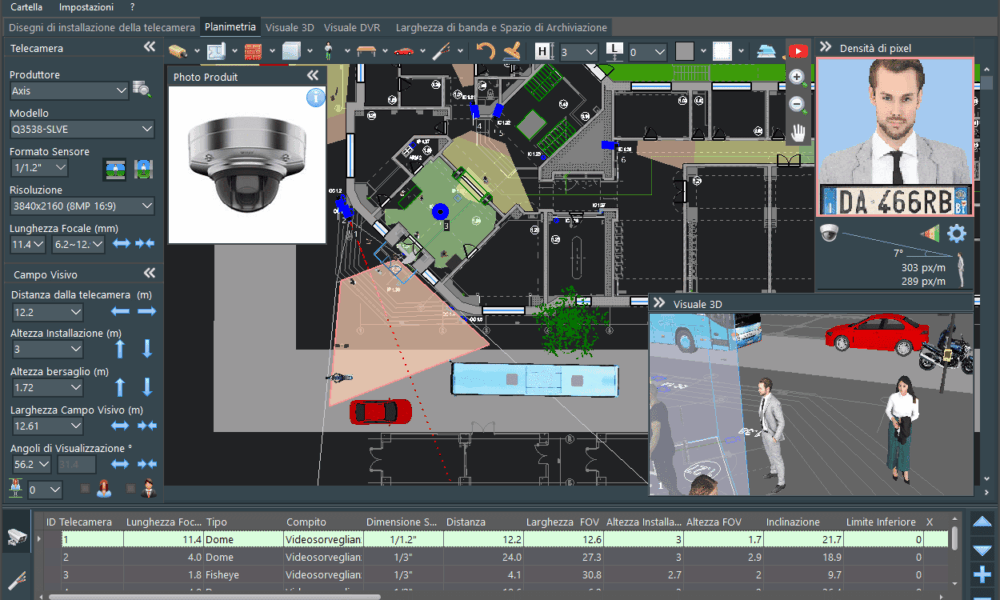Click the color scale triangle in Densità di pixel
This screenshot has width=1000, height=600.
click(930, 233)
